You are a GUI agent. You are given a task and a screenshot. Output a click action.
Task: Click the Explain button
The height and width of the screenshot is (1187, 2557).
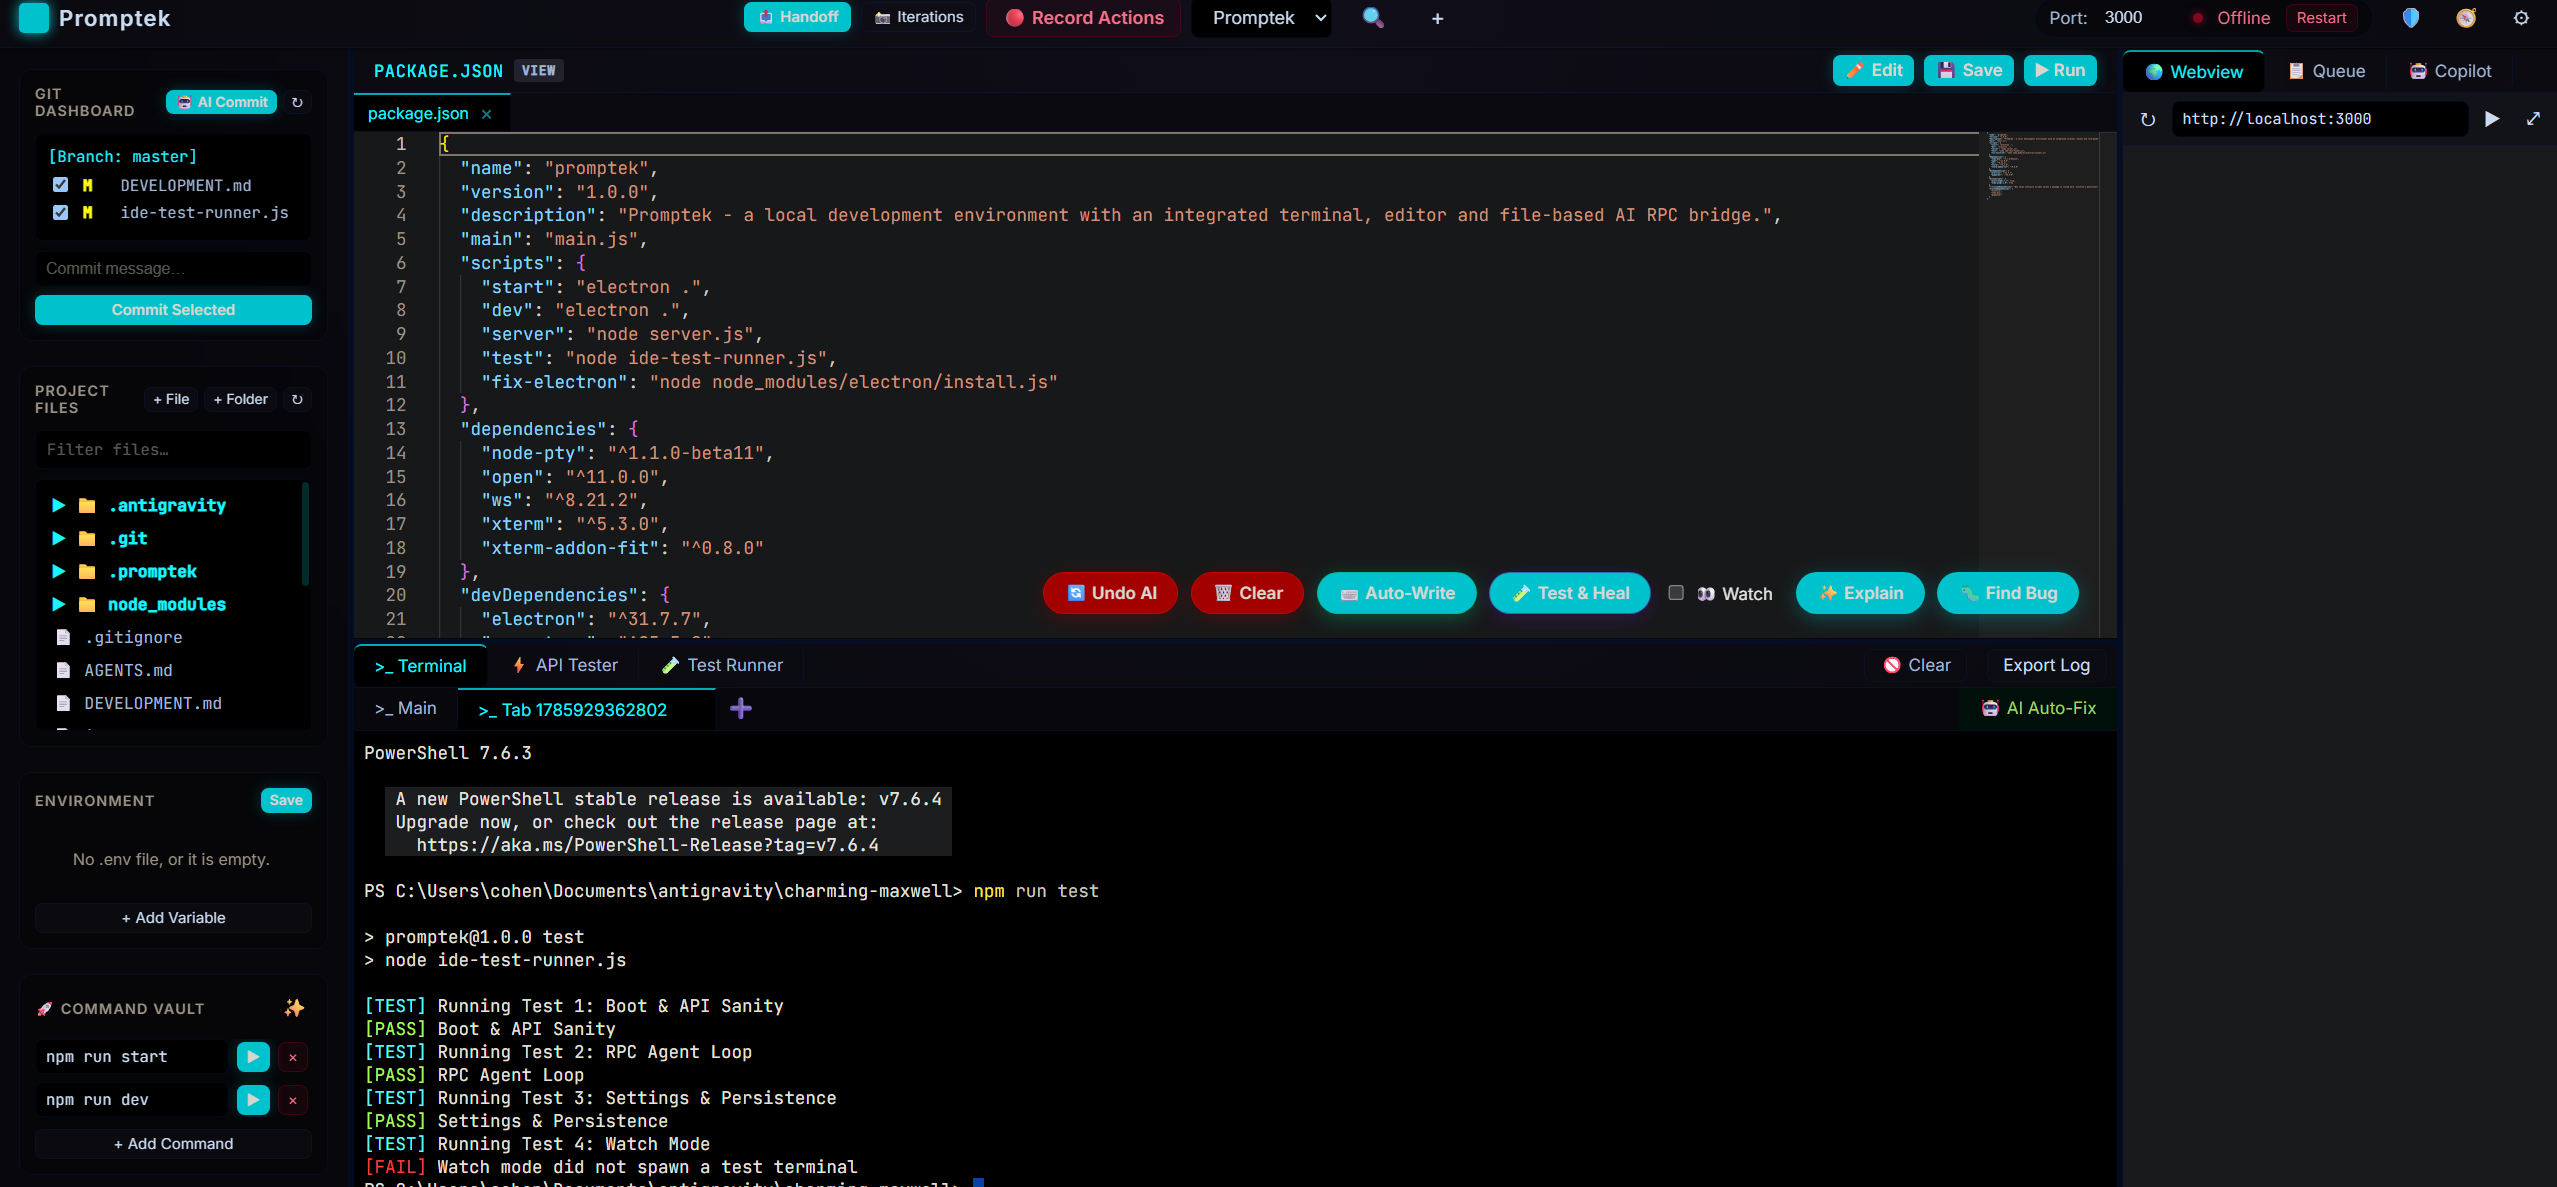[x=1860, y=593]
